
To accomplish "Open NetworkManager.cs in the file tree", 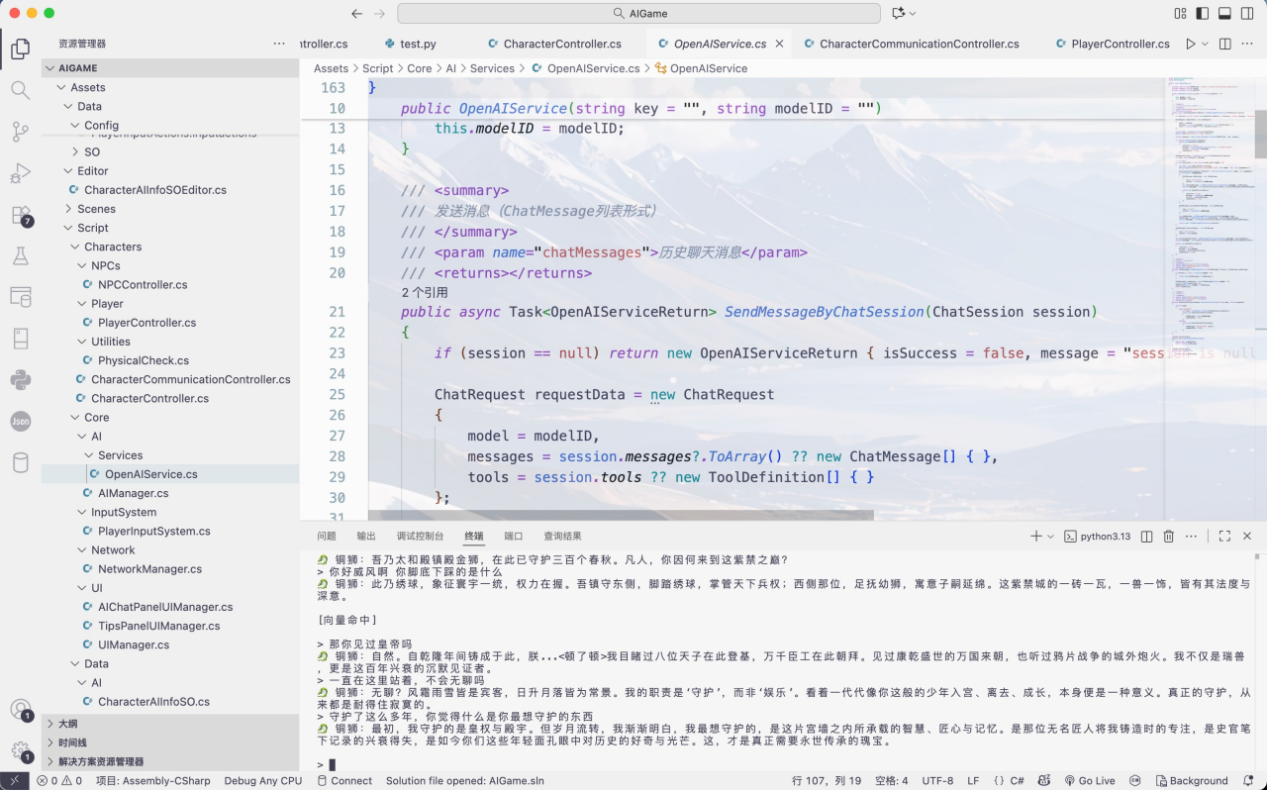I will (149, 569).
